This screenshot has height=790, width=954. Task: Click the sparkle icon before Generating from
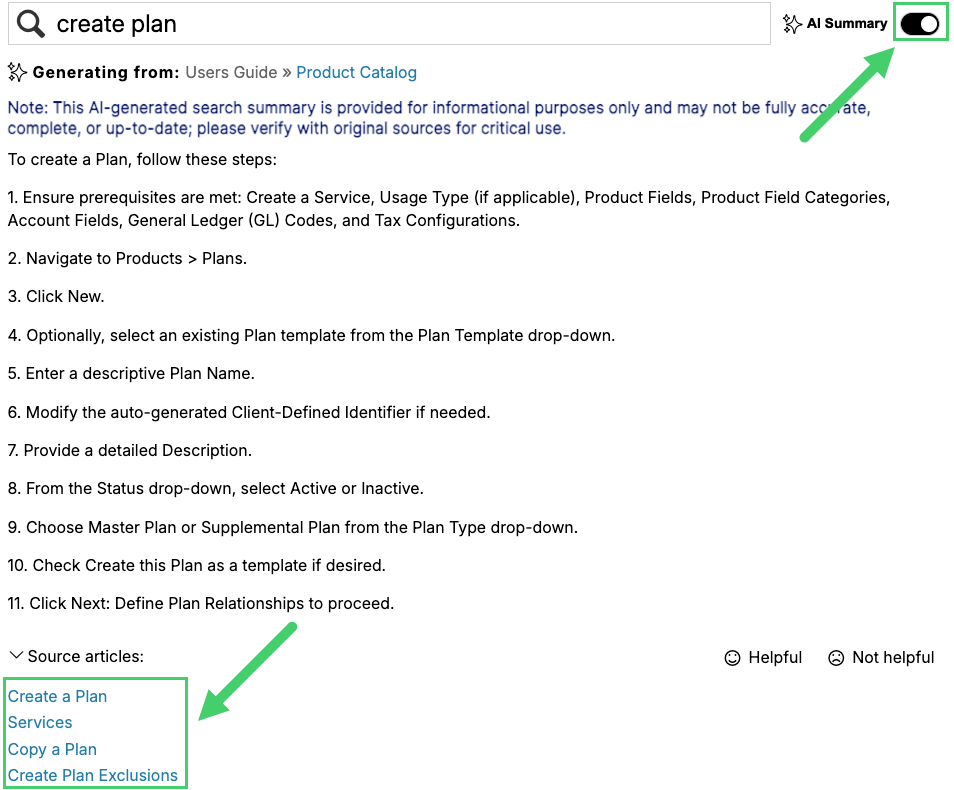(x=17, y=72)
